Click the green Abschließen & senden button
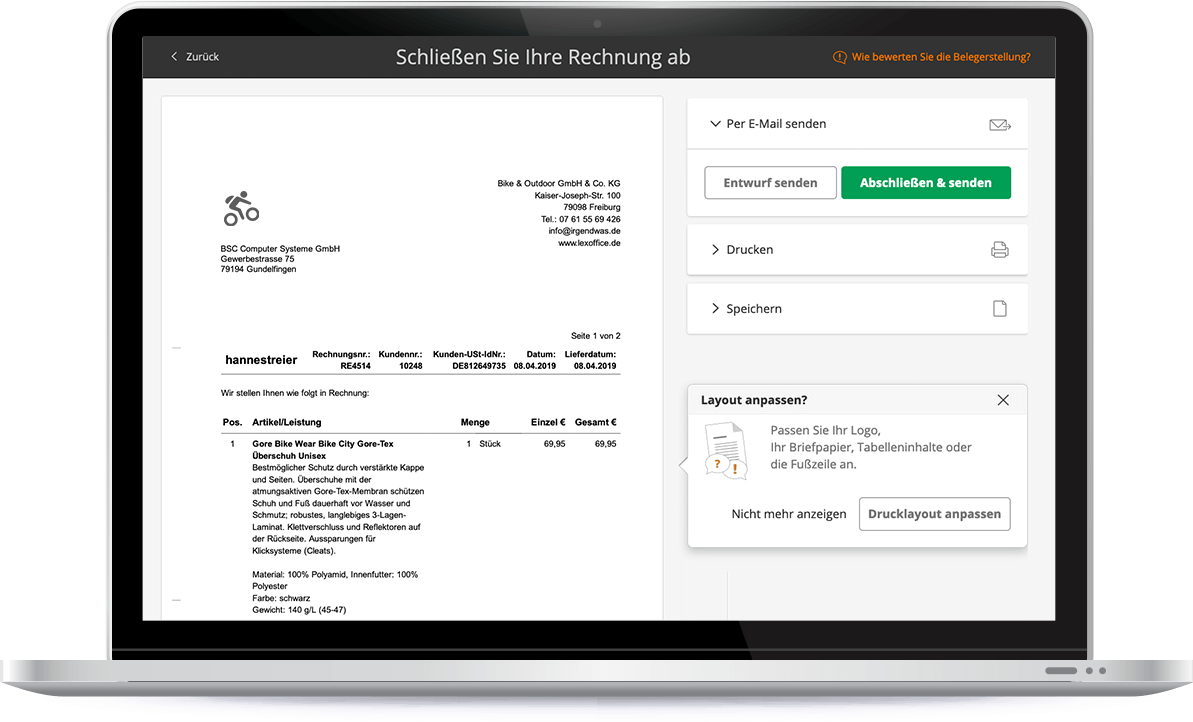The image size is (1193, 722). pos(925,182)
